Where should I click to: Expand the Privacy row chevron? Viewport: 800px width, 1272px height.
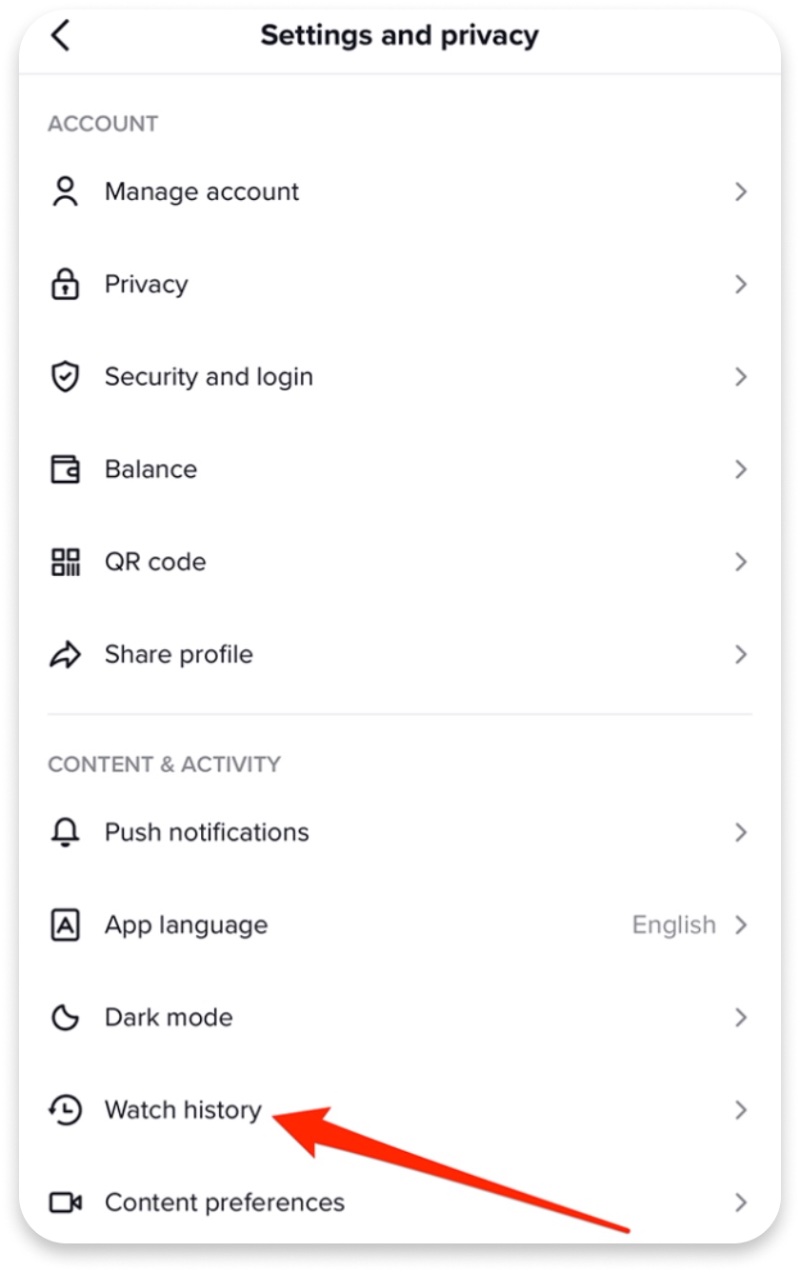click(x=741, y=284)
